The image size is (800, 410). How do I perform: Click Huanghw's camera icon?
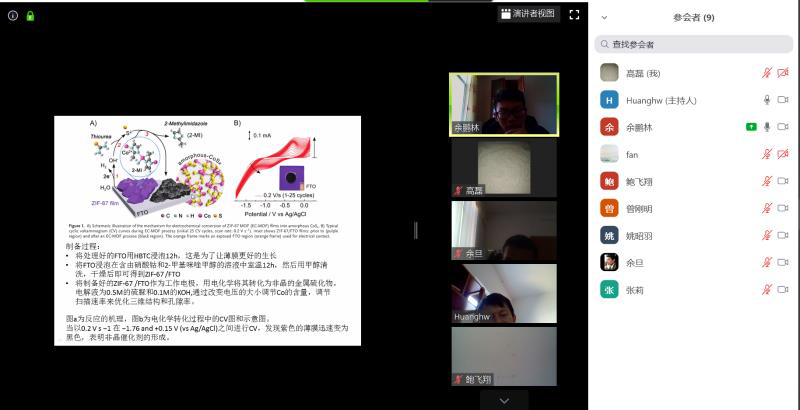(783, 100)
